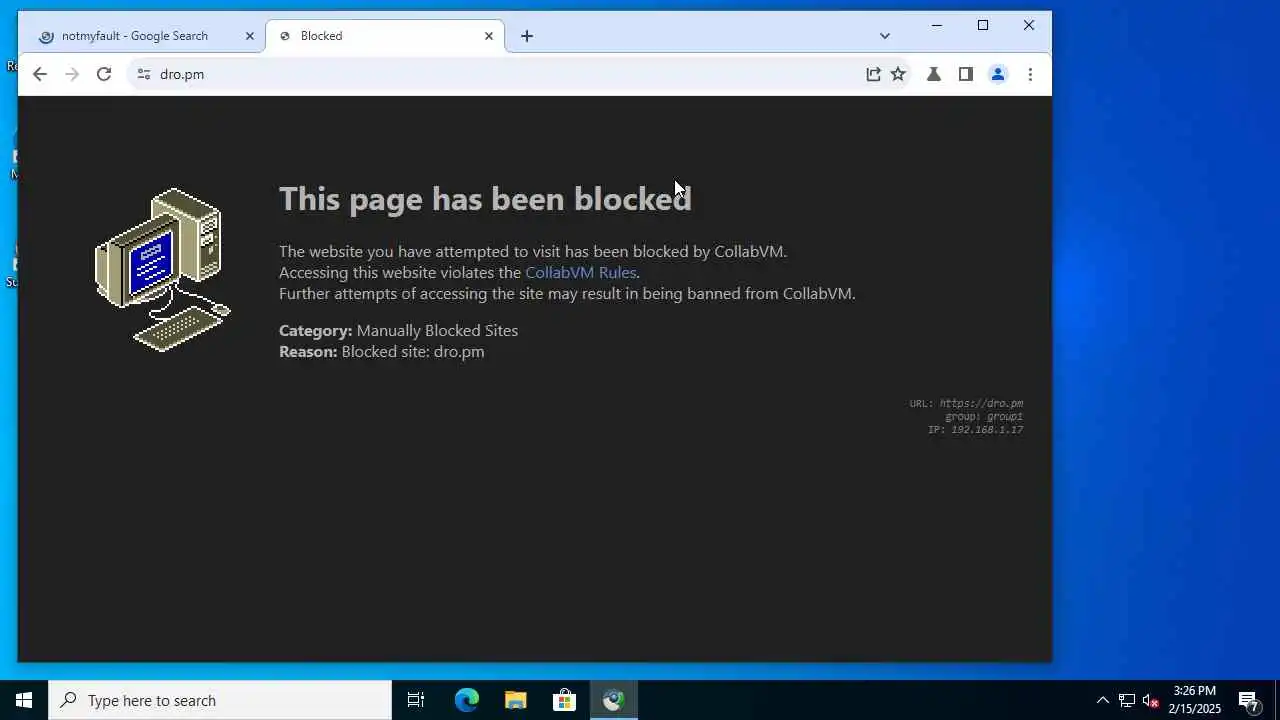The height and width of the screenshot is (720, 1280).
Task: Click the 'IP: 192.168.1.17' line
Action: [x=975, y=429]
